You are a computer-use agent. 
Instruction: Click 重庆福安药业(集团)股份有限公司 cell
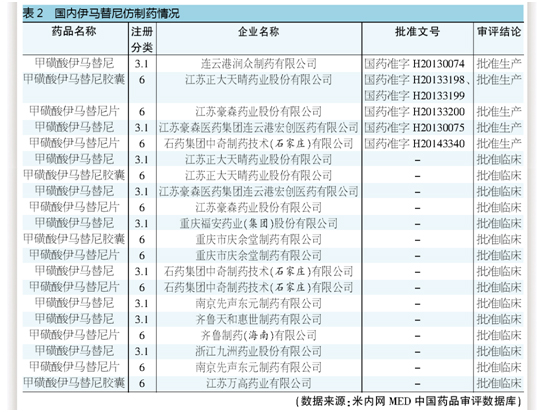(x=258, y=223)
